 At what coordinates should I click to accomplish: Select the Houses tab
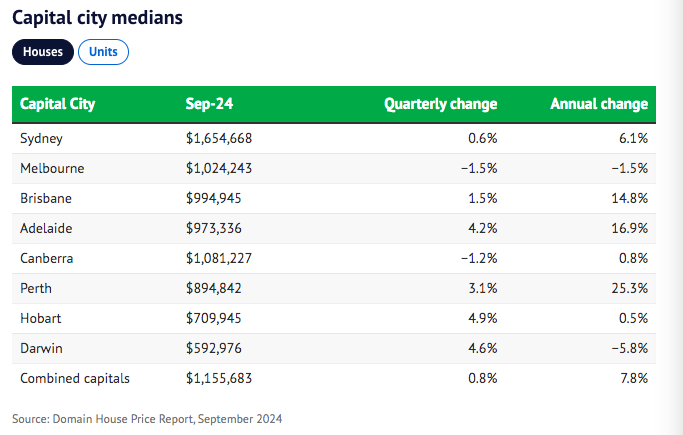pos(43,51)
